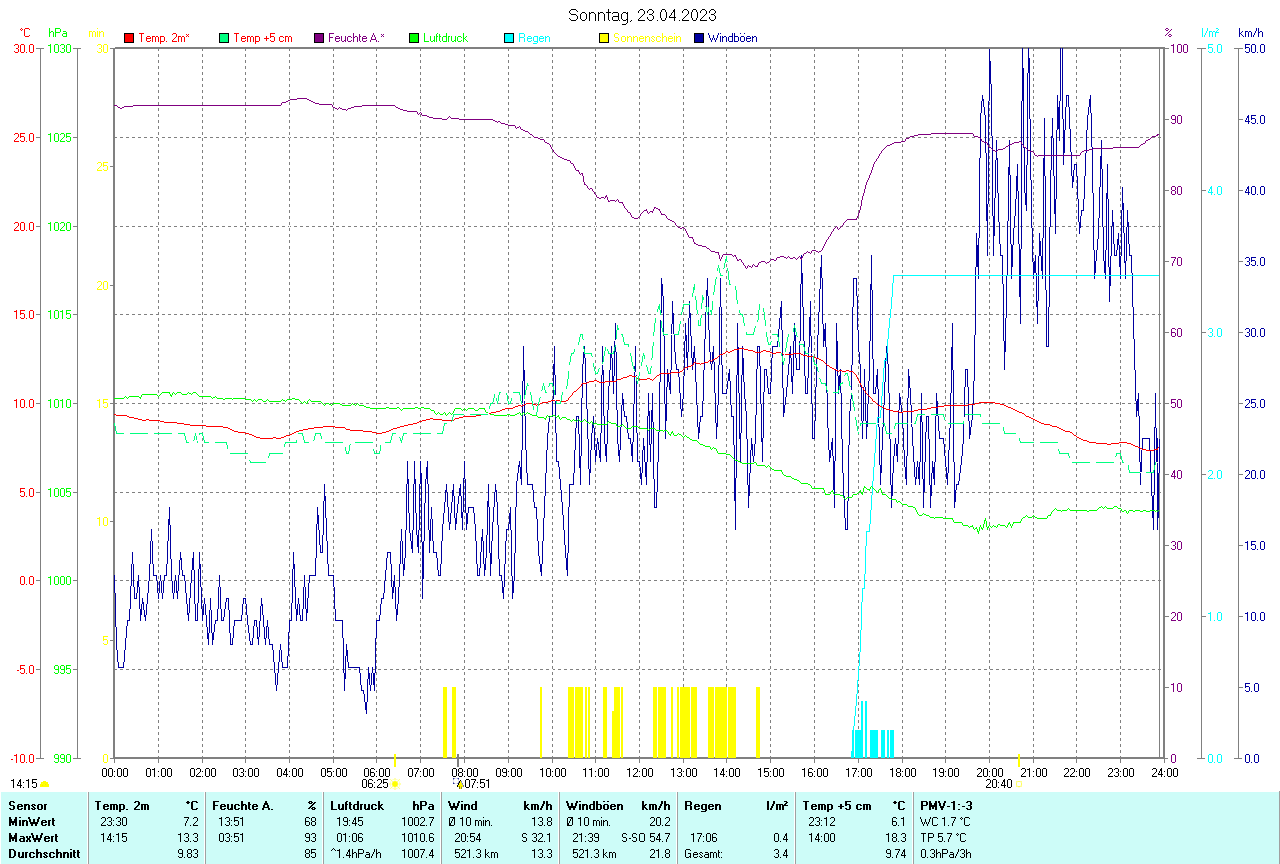Click the Feuchte A.* legend label
The width and height of the screenshot is (1280, 864).
tap(356, 38)
